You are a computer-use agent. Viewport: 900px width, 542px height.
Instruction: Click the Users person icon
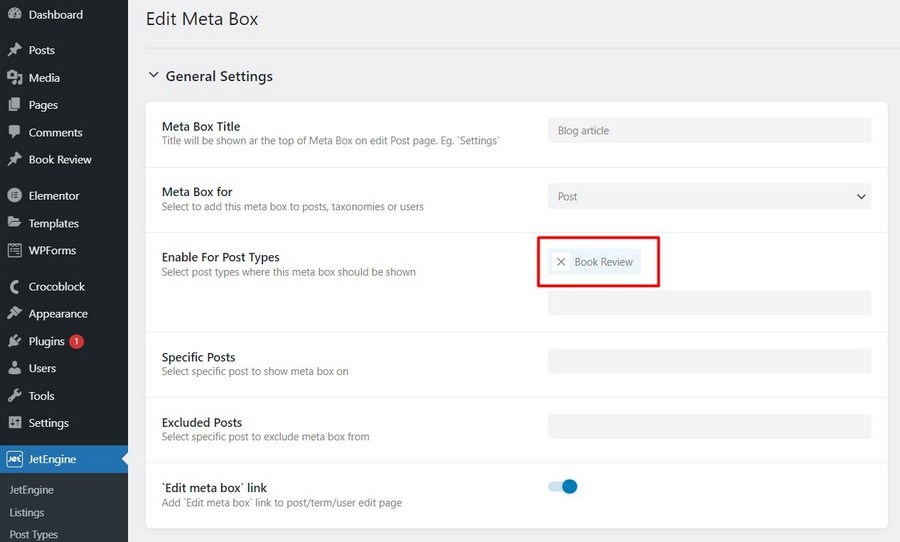[x=14, y=368]
